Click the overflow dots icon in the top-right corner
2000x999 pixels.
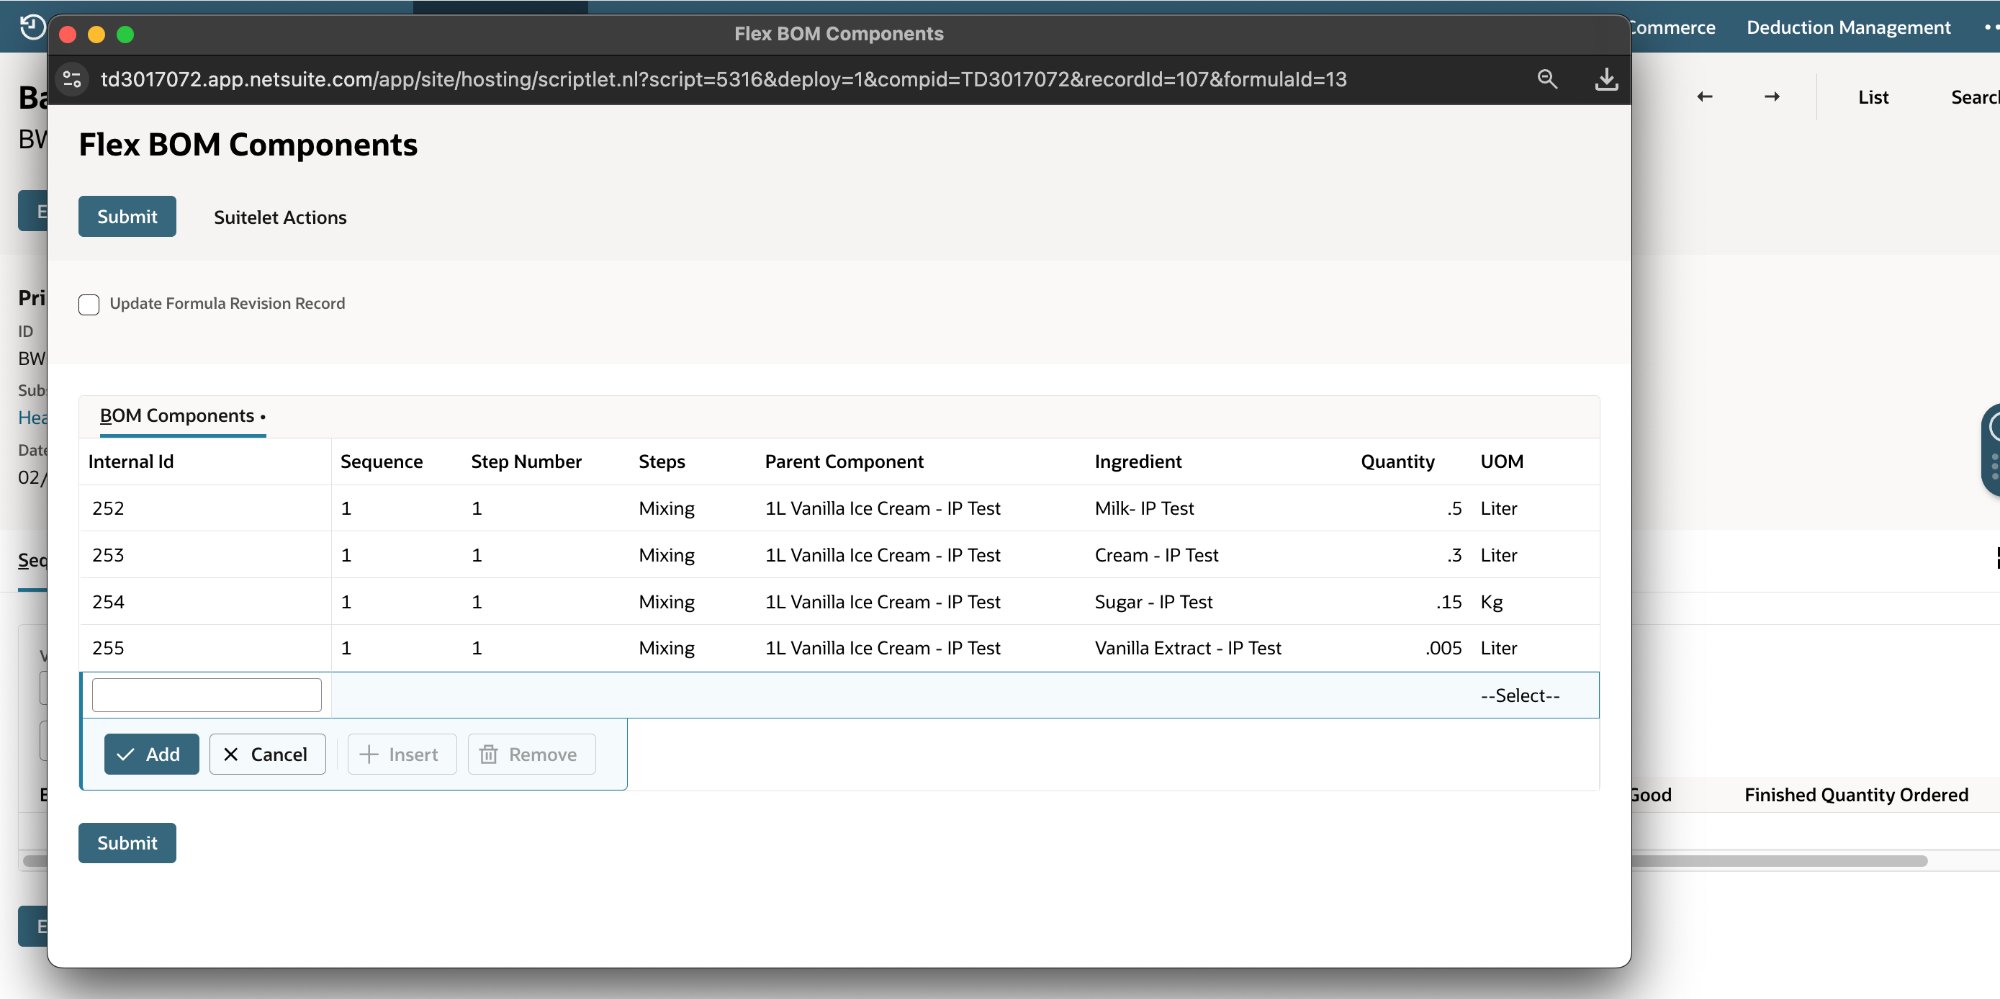(x=1990, y=27)
